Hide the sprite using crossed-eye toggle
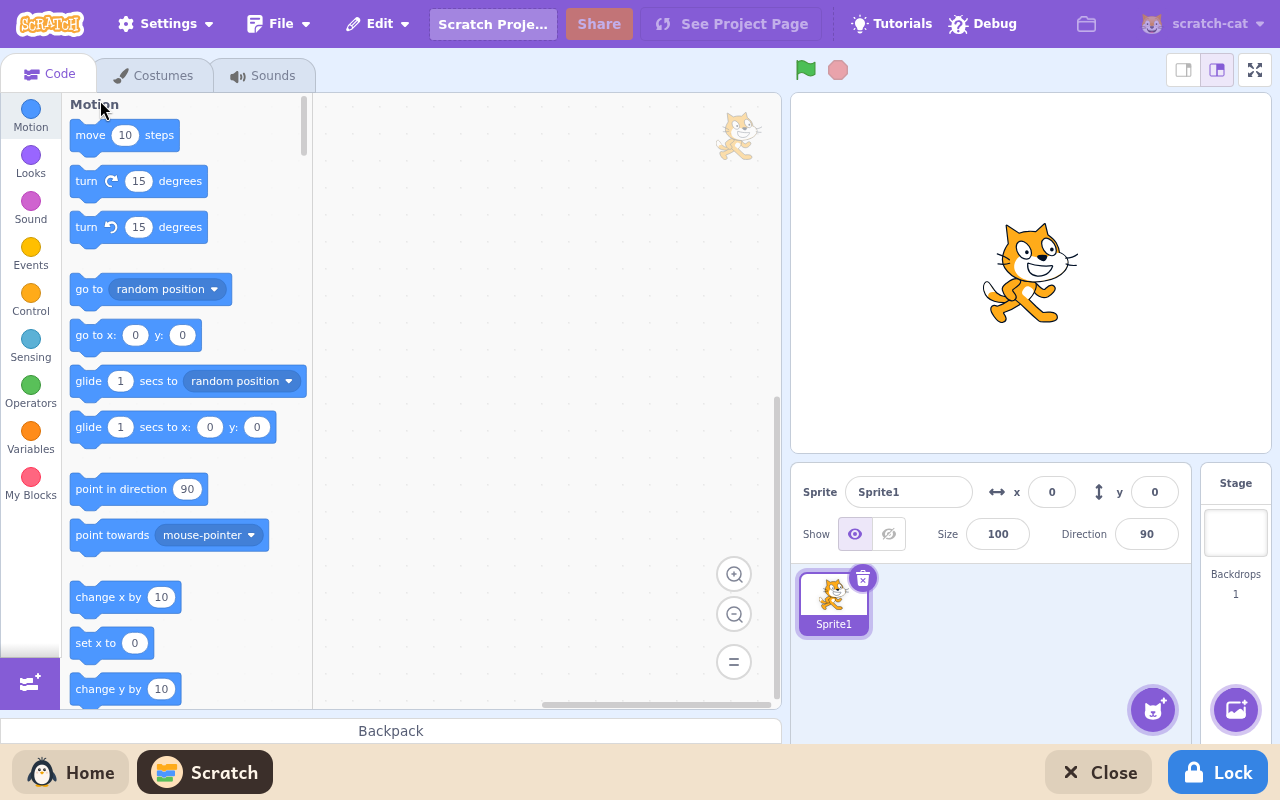This screenshot has height=800, width=1280. [x=889, y=534]
